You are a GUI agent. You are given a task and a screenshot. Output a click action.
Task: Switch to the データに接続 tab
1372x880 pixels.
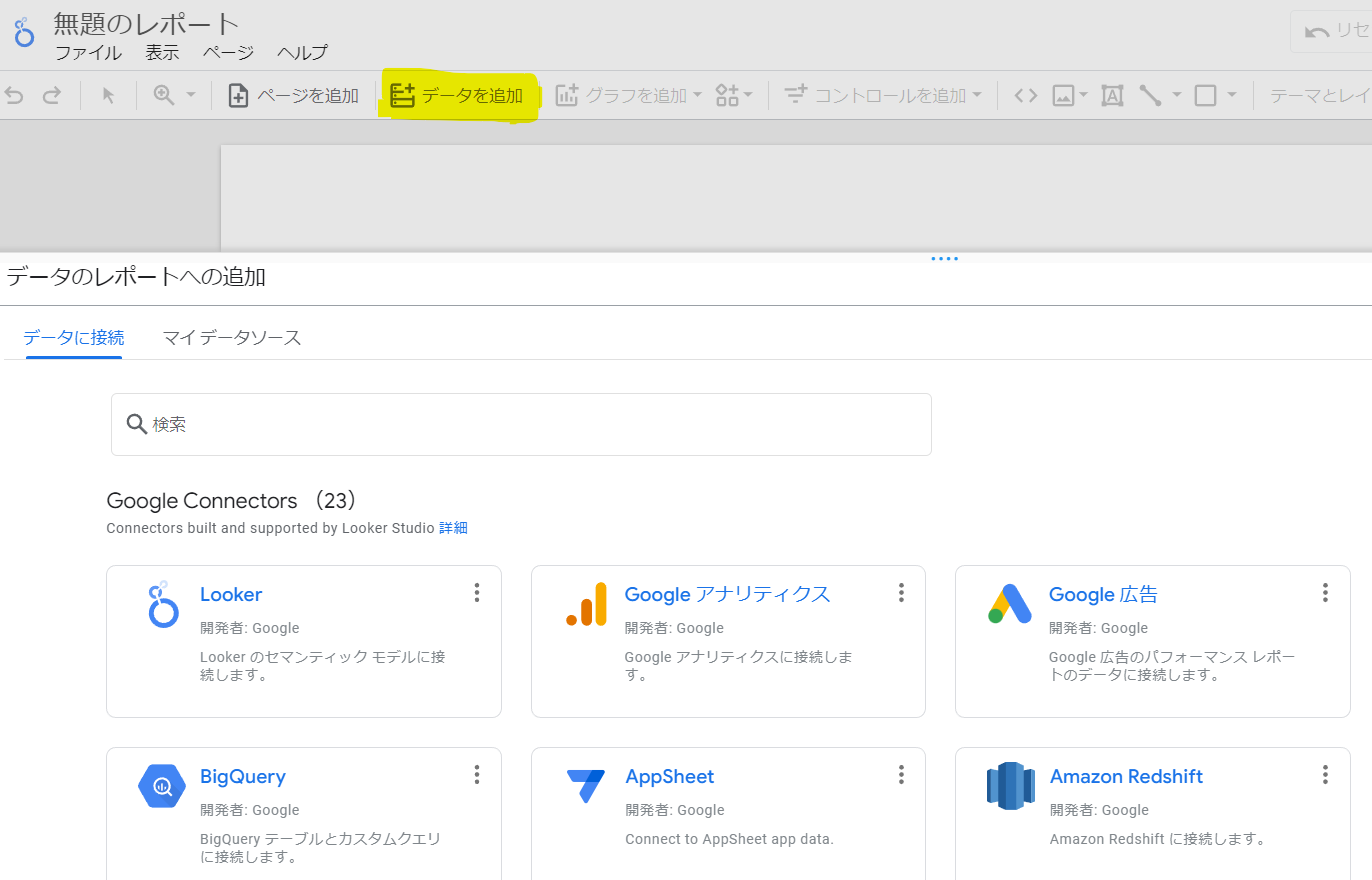click(x=74, y=337)
